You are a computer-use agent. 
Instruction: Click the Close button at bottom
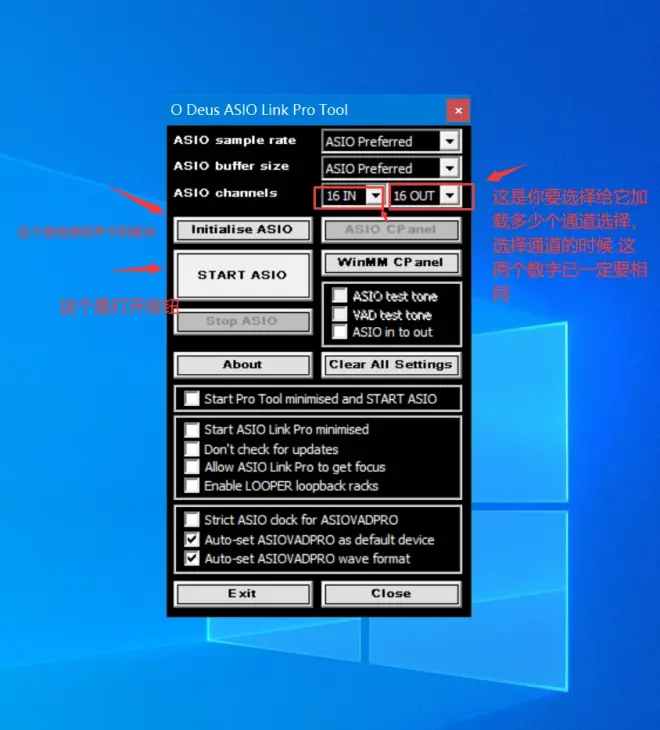391,594
